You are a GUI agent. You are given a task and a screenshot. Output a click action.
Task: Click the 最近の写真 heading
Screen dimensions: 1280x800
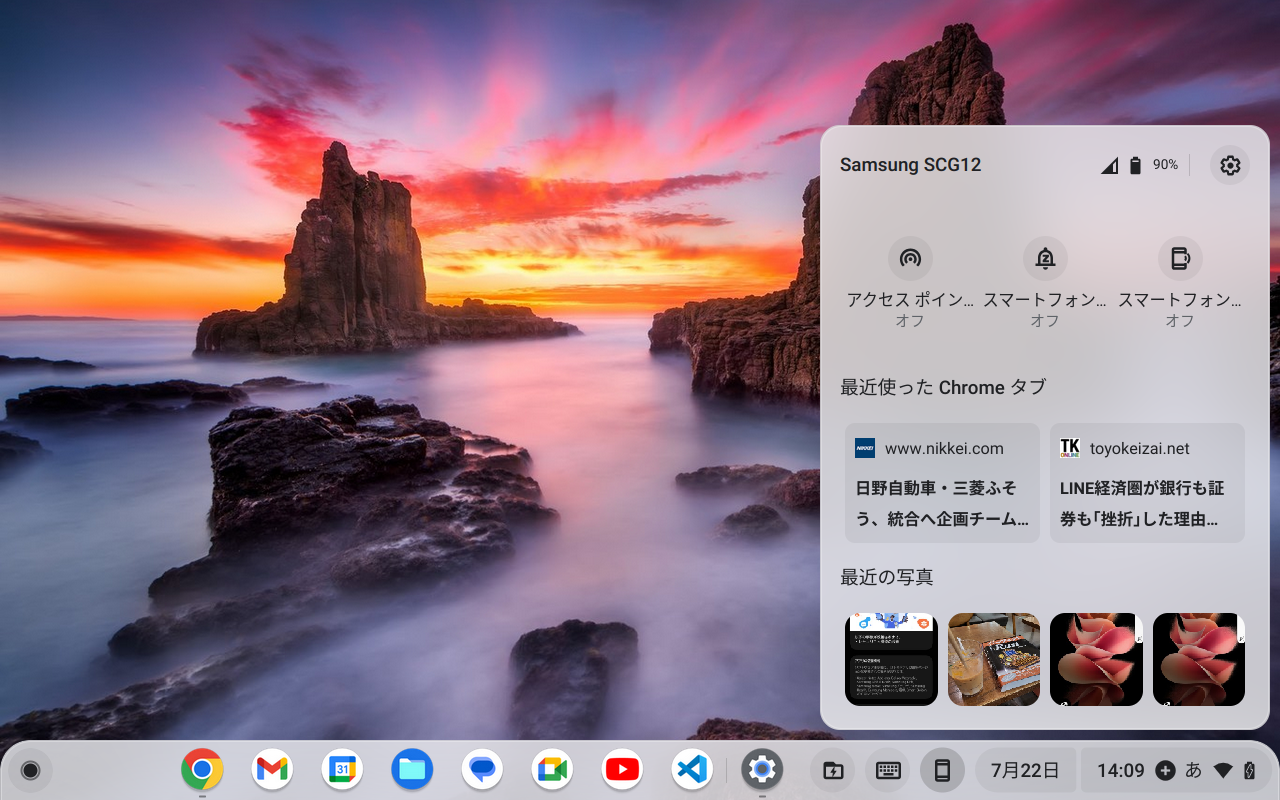pos(887,577)
